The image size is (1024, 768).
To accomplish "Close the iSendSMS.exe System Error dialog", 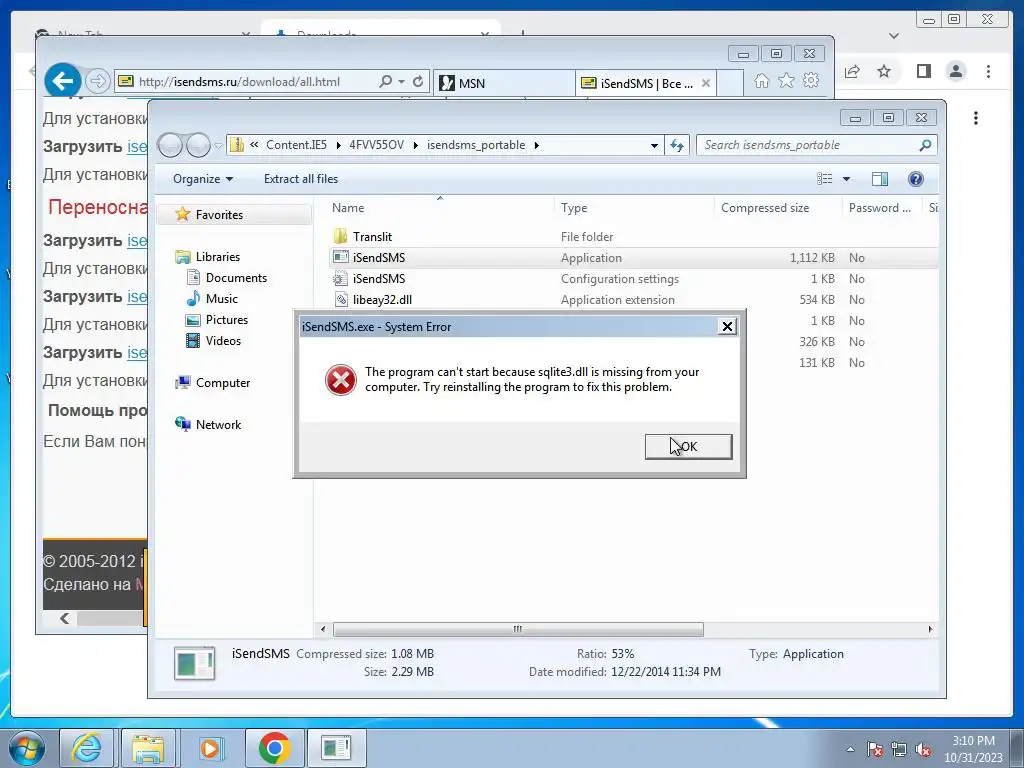I will tap(727, 327).
